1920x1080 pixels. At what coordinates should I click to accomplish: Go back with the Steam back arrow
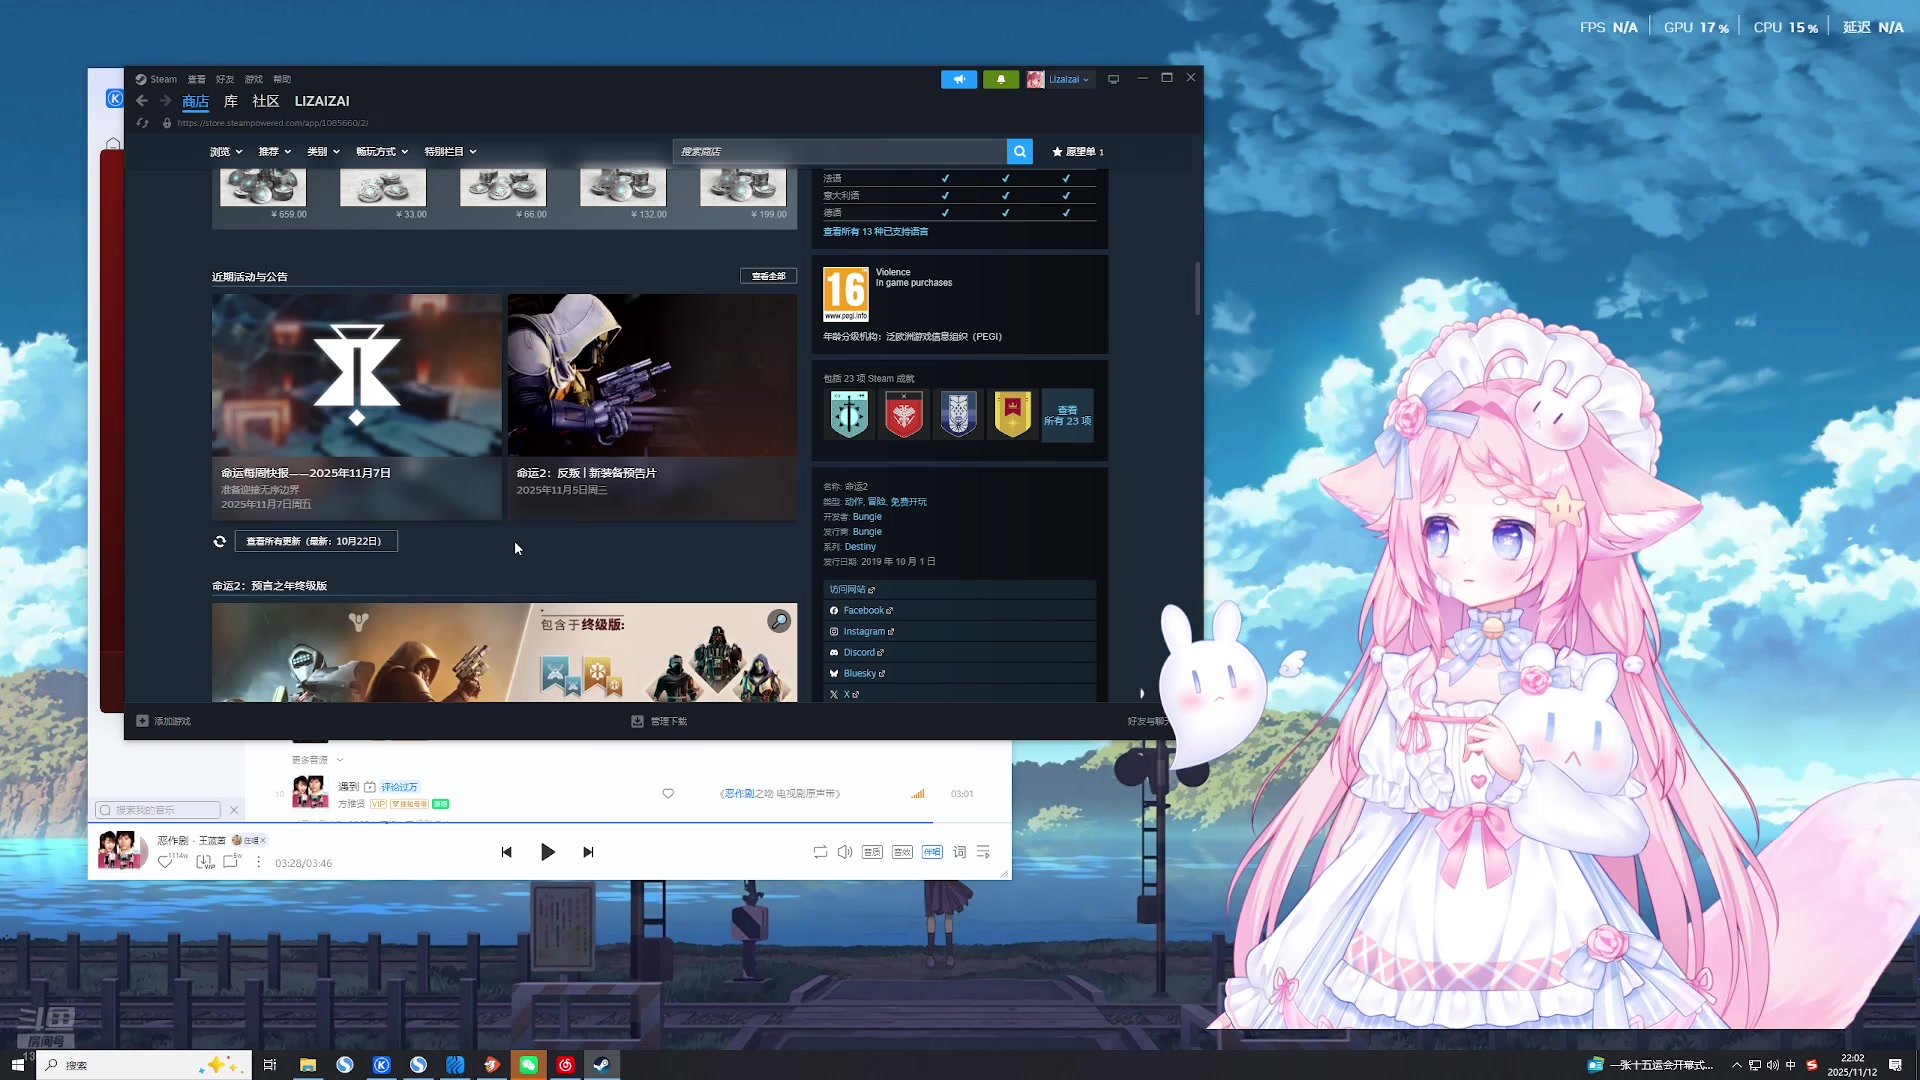[x=142, y=101]
